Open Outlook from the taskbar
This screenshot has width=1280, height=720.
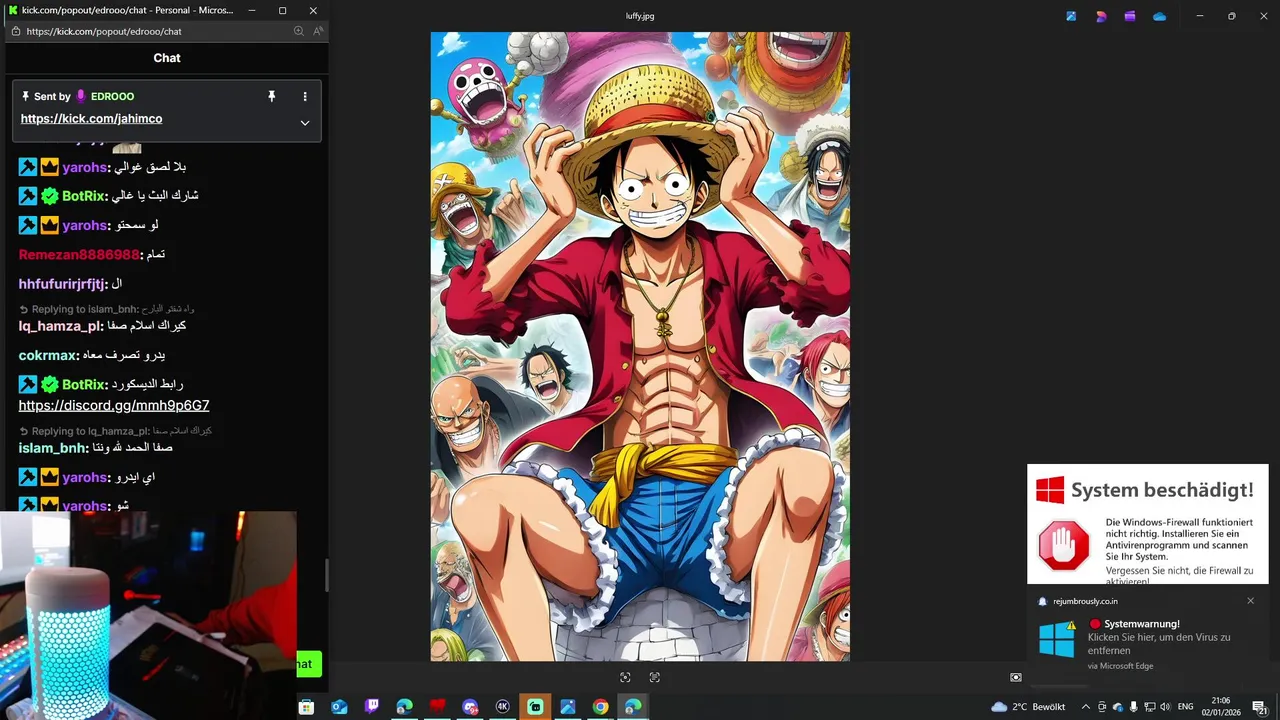(340, 707)
